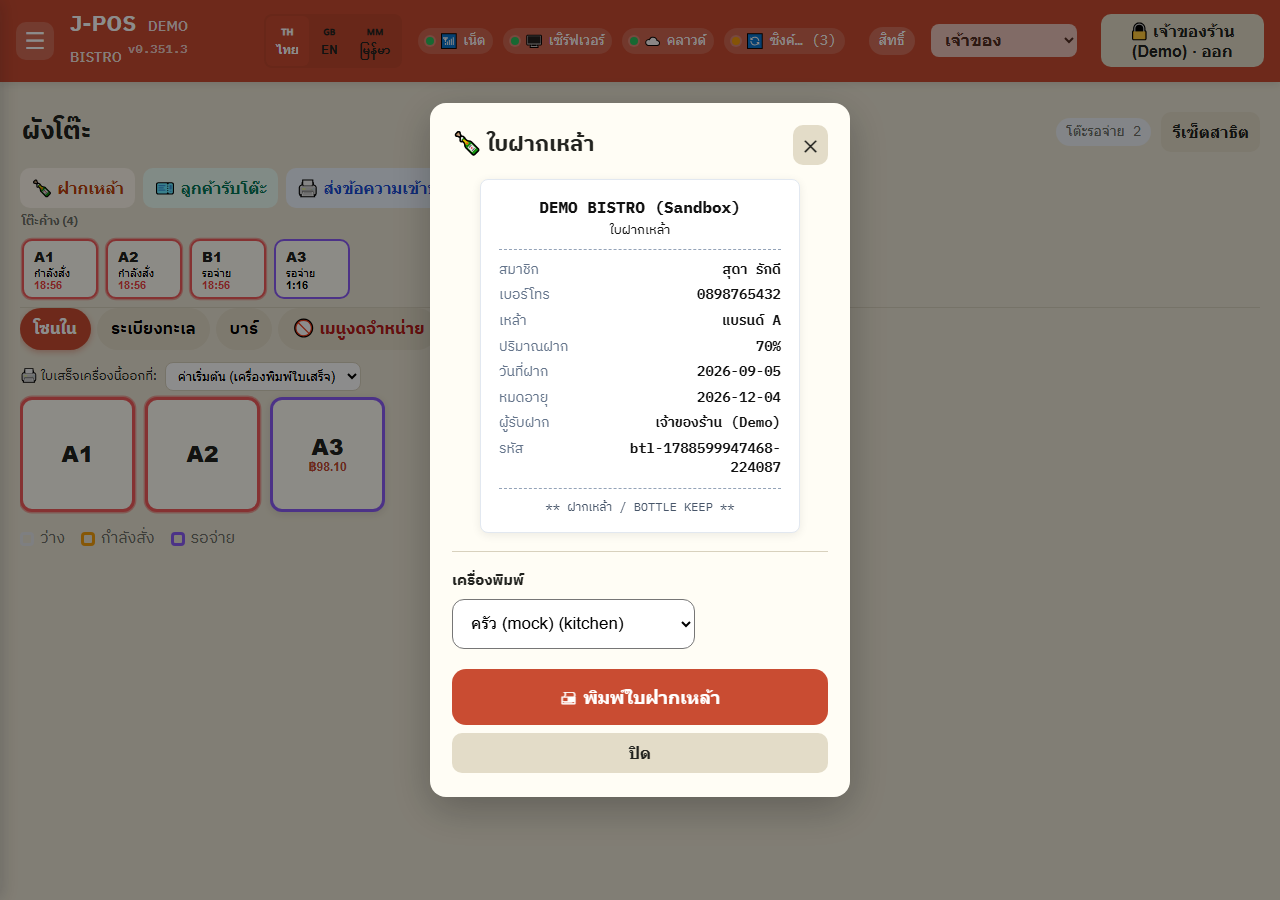Click the code btl-1788599947468-224087
This screenshot has height=900, width=1280.
click(x=705, y=457)
